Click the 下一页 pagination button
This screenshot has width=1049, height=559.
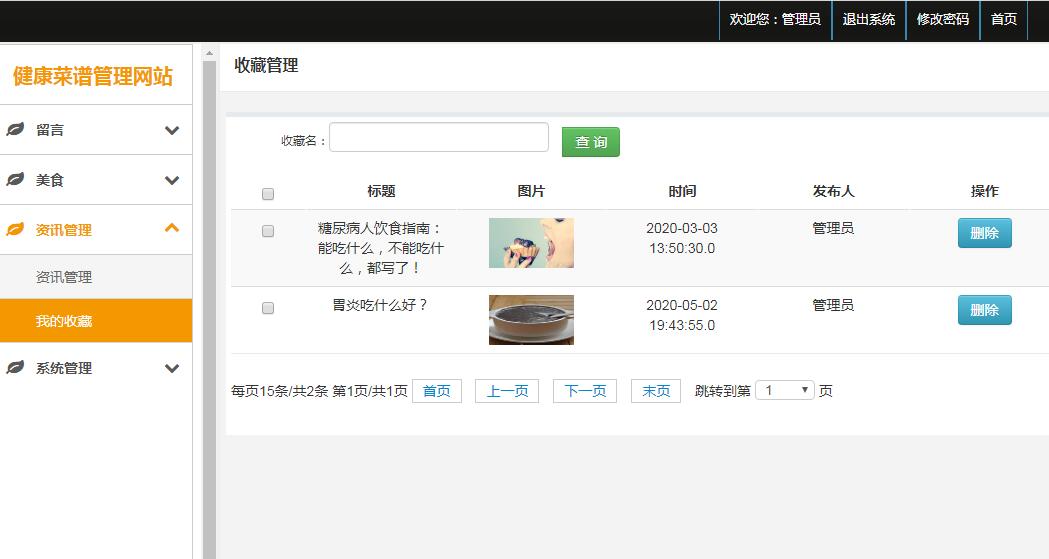585,390
